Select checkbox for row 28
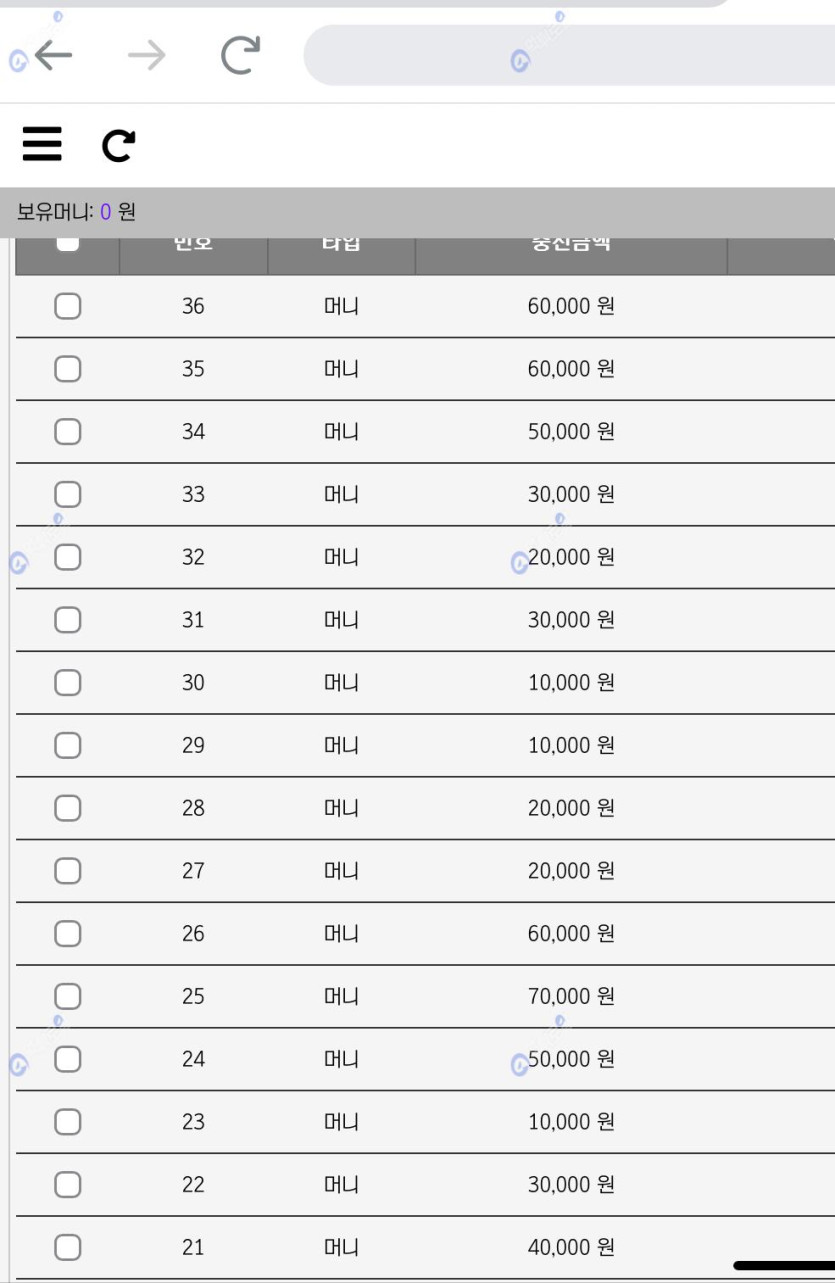 point(67,808)
